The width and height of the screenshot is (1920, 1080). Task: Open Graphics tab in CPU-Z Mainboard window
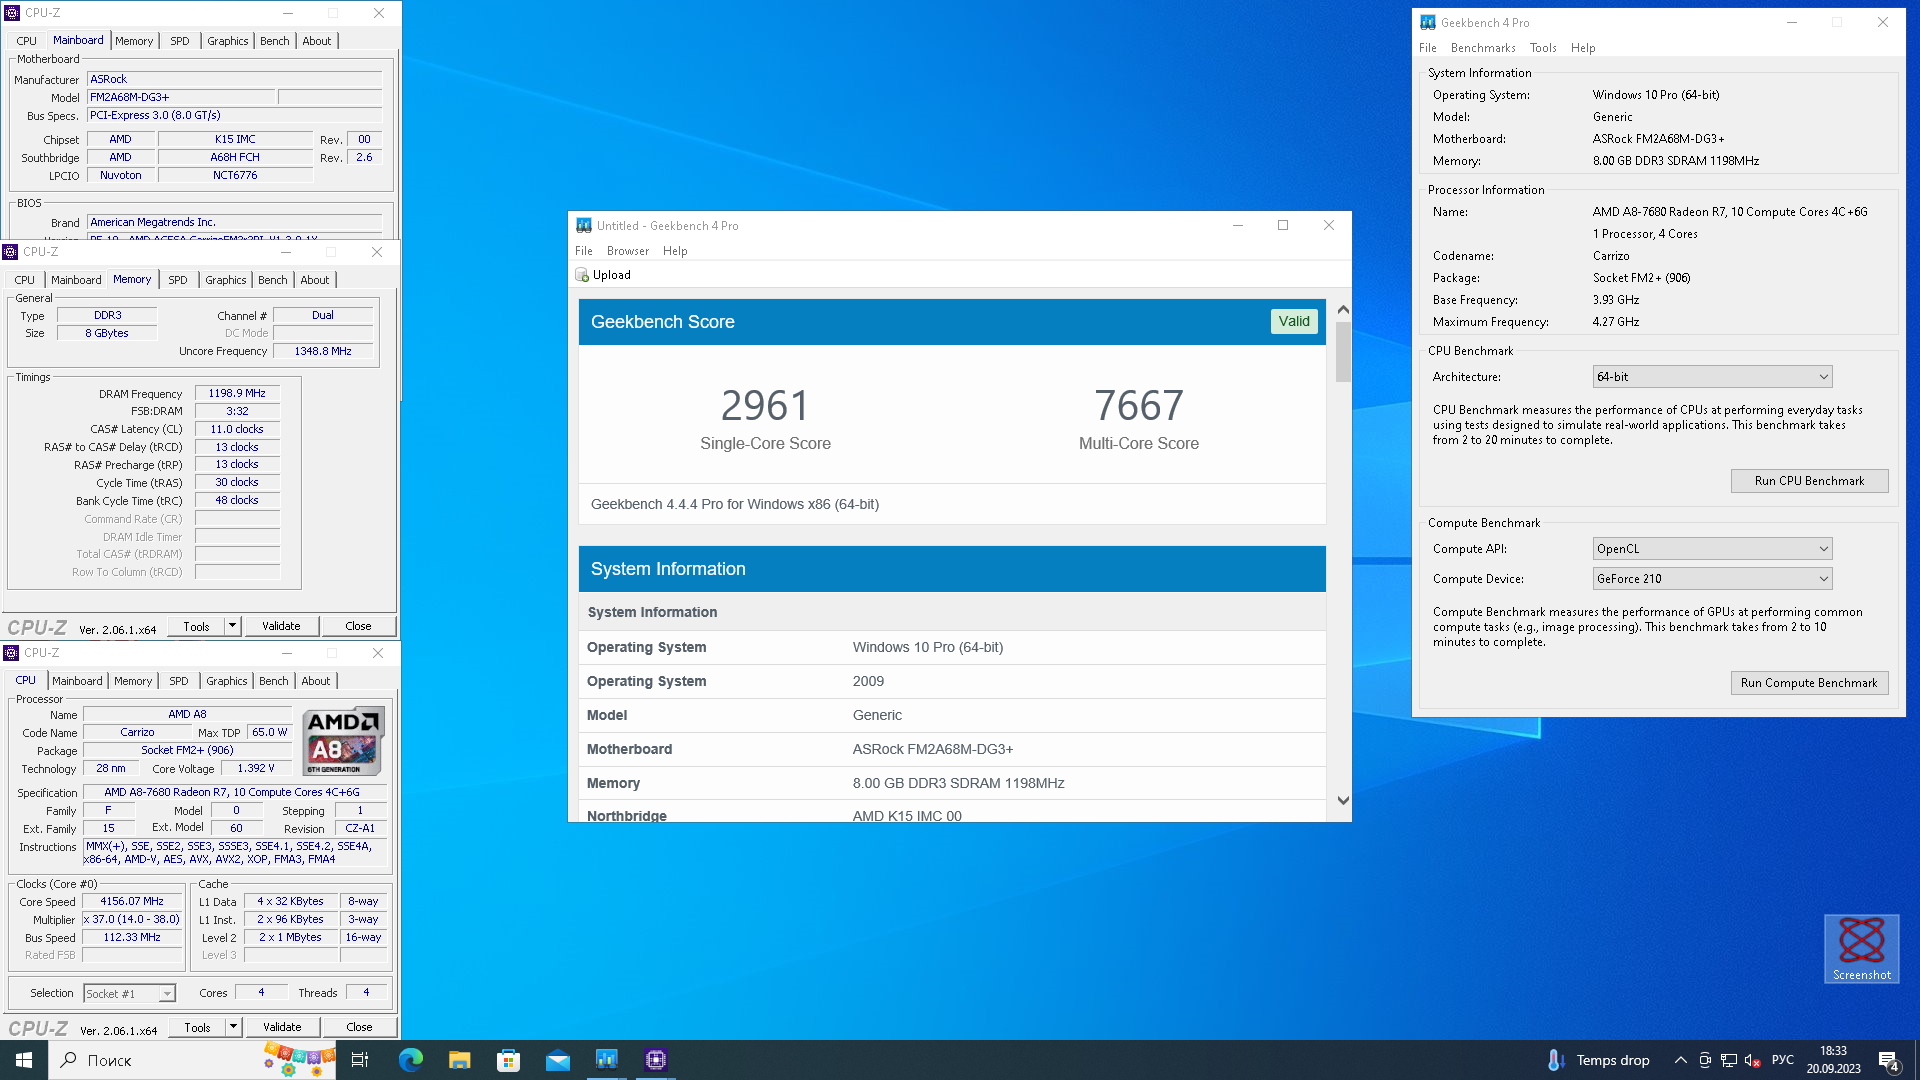[228, 41]
